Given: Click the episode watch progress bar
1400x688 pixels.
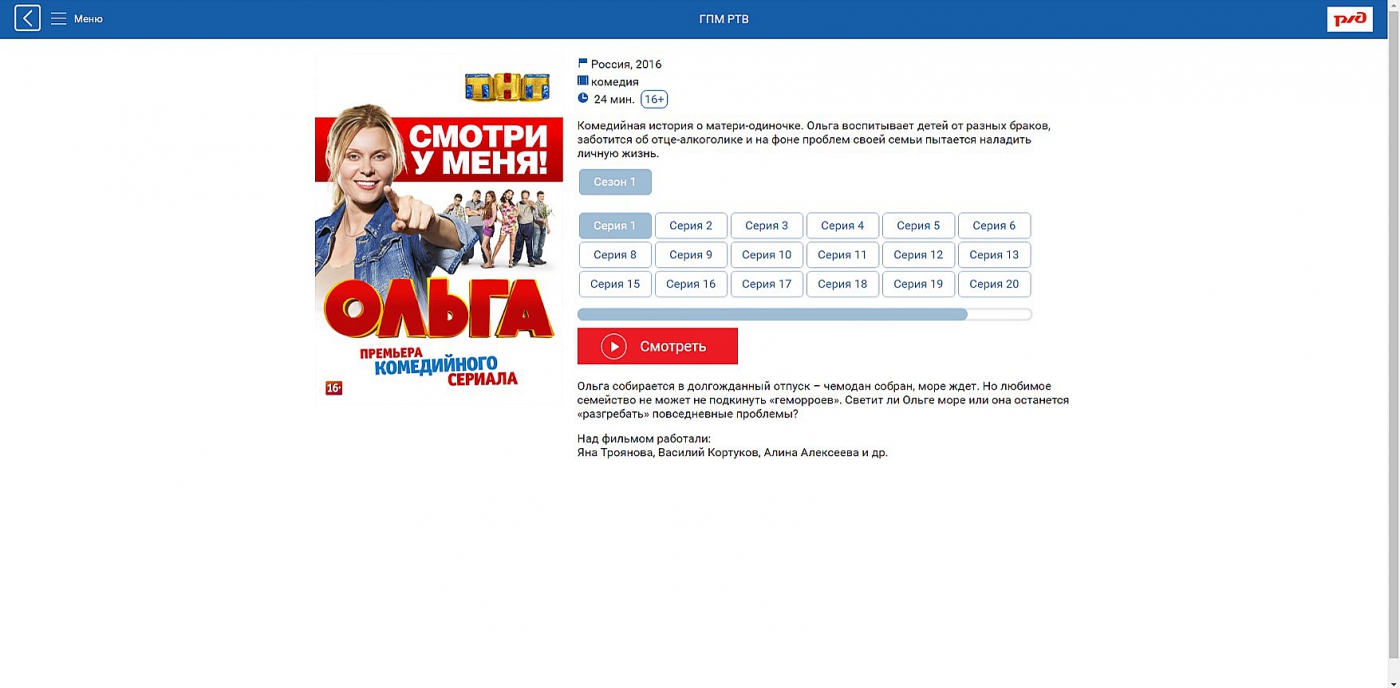Looking at the screenshot, I should click(804, 314).
